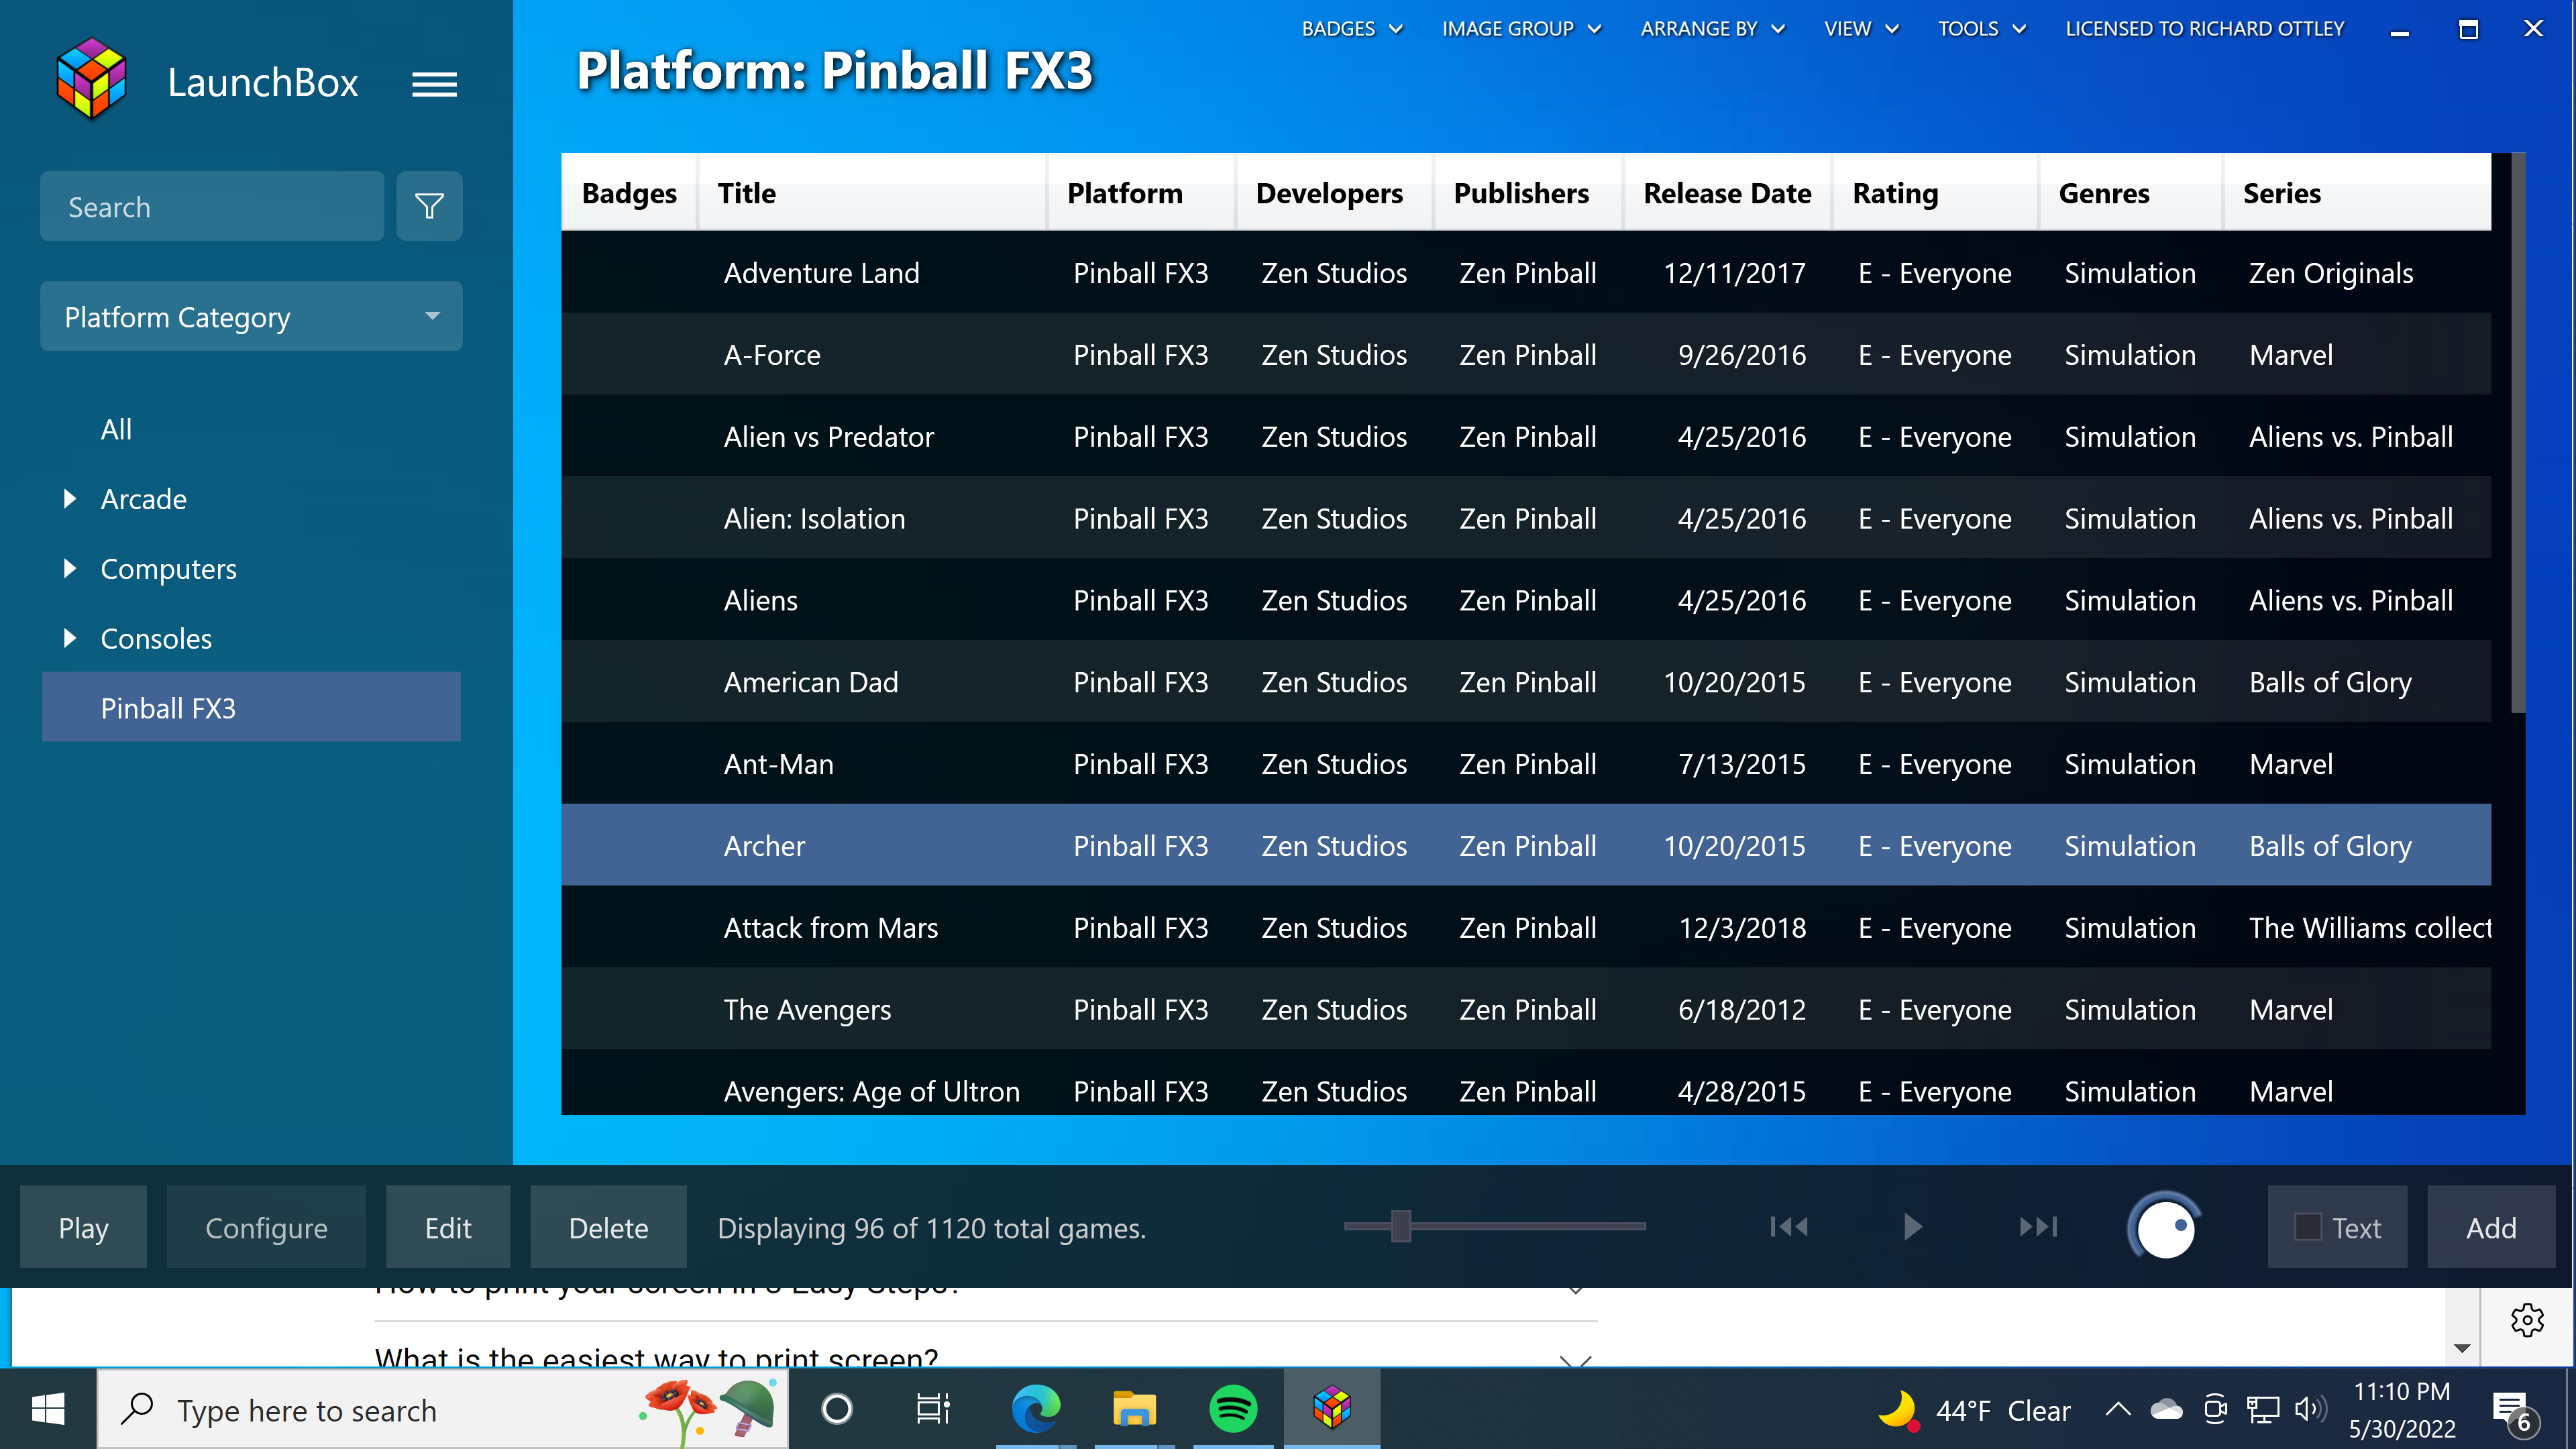
Task: Click the OneDrive cloud tray icon
Action: pos(2166,1409)
